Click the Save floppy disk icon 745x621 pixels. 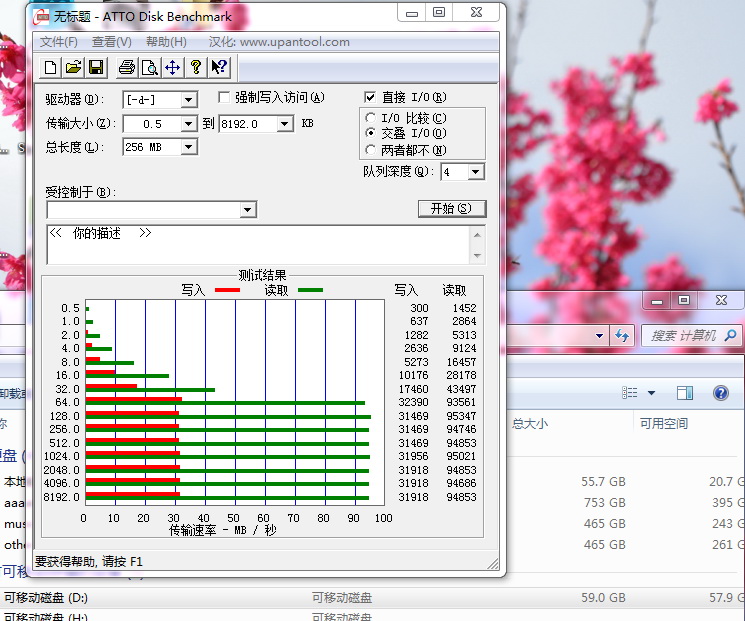[96, 67]
